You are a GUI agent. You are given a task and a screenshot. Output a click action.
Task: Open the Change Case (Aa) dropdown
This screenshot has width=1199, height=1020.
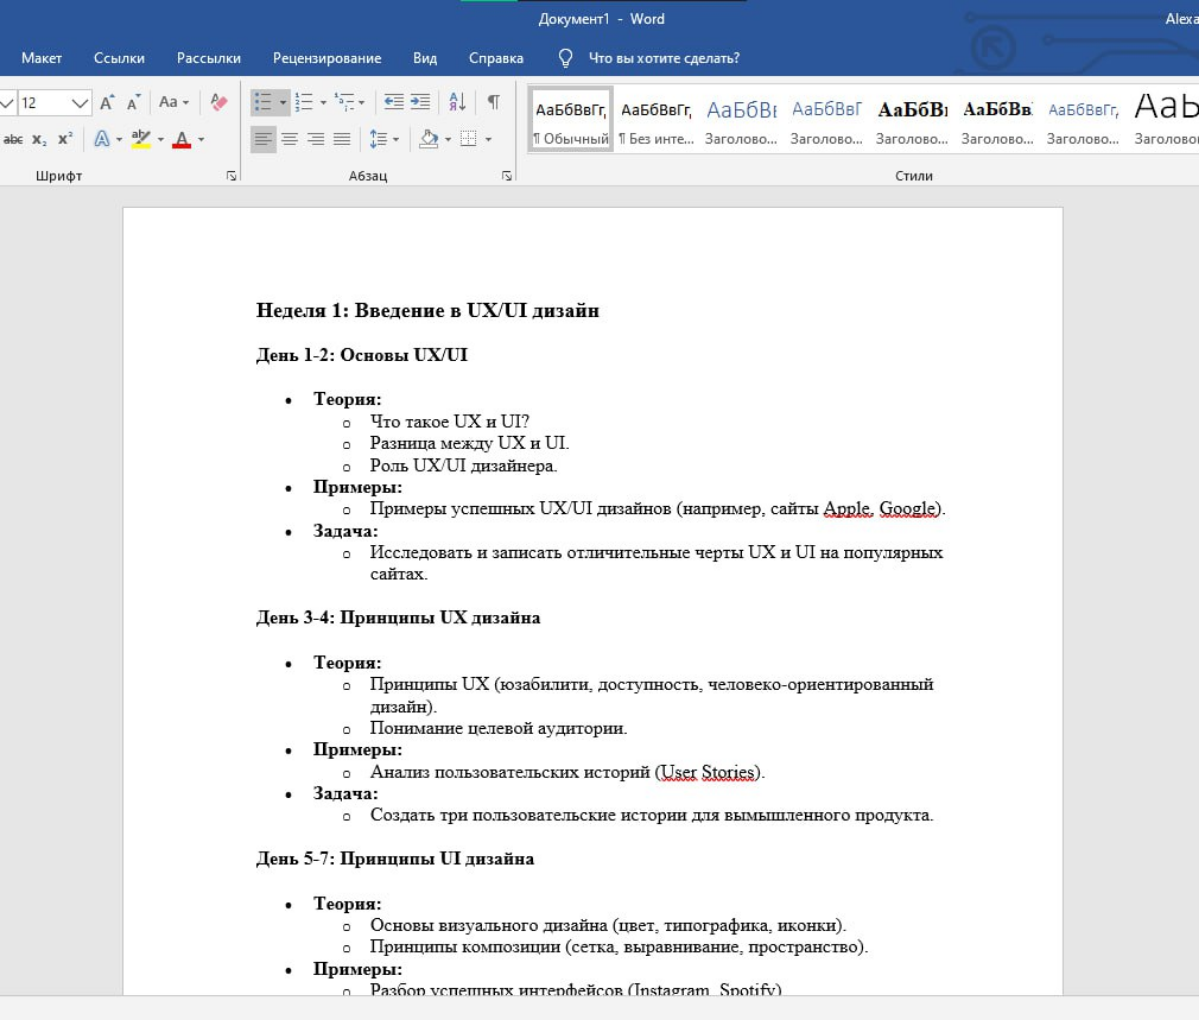[x=174, y=102]
